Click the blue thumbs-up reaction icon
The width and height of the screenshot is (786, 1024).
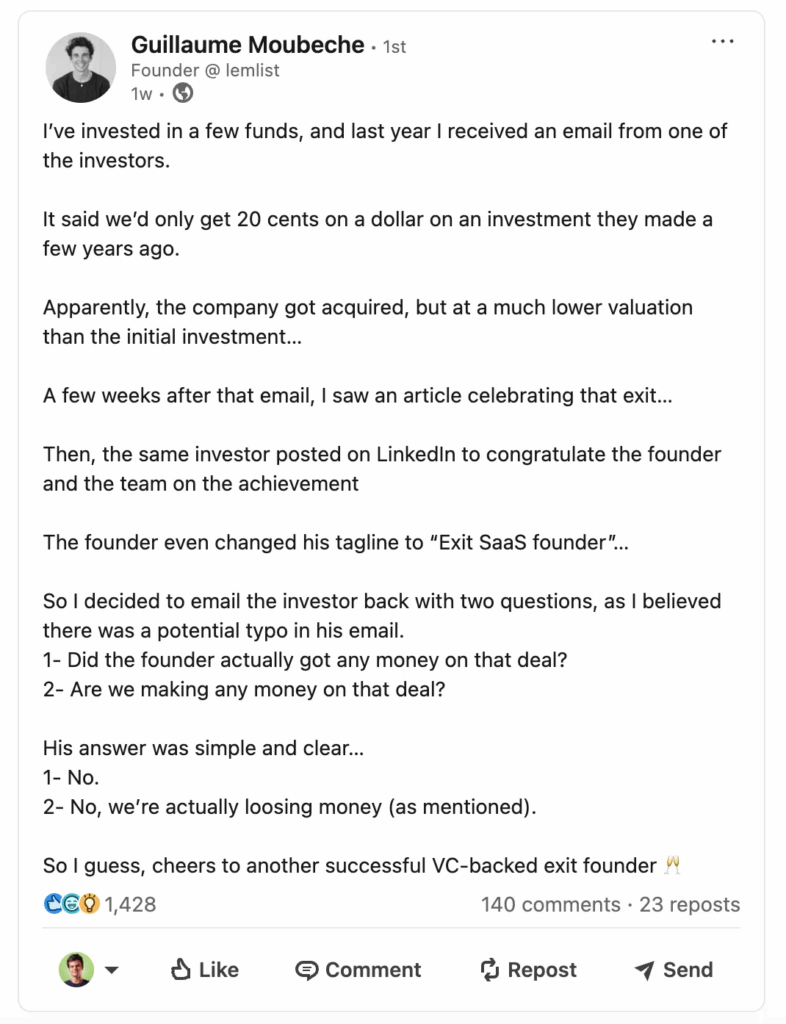coord(53,904)
